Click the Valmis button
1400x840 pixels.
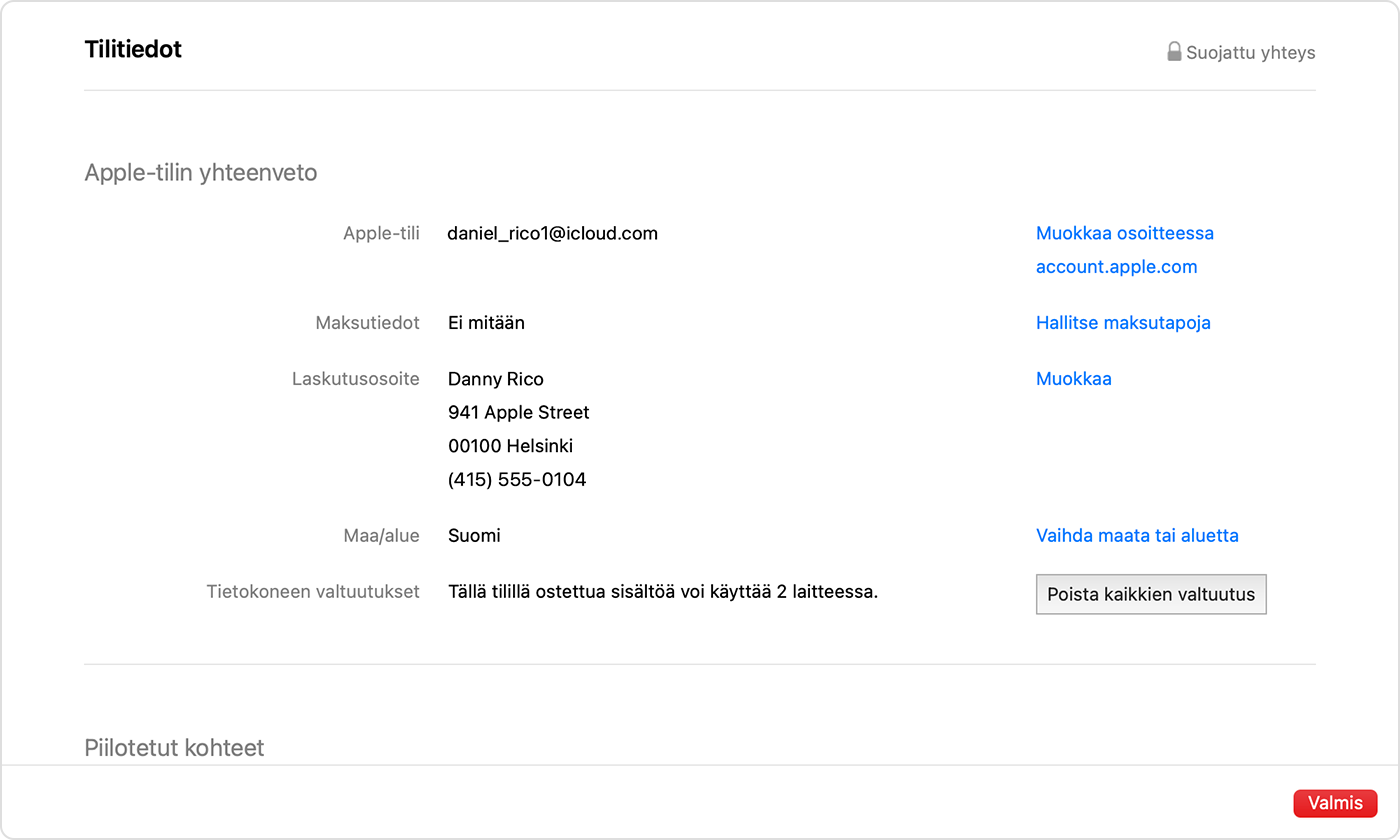tap(1335, 803)
